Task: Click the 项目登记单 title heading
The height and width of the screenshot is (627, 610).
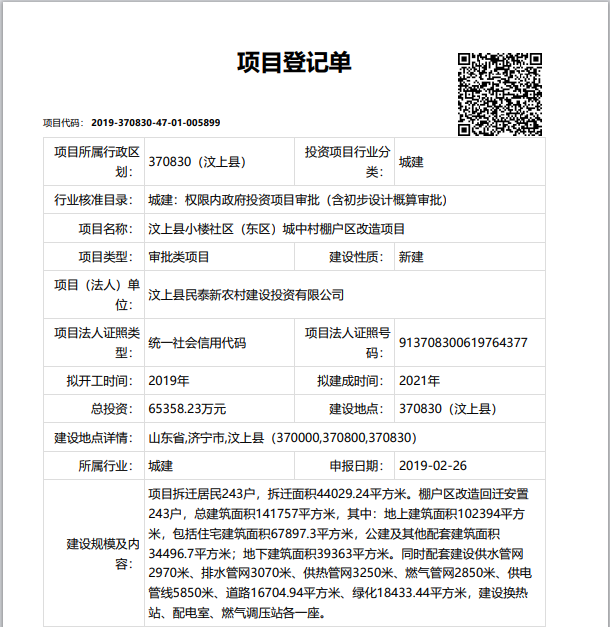Action: 294,62
